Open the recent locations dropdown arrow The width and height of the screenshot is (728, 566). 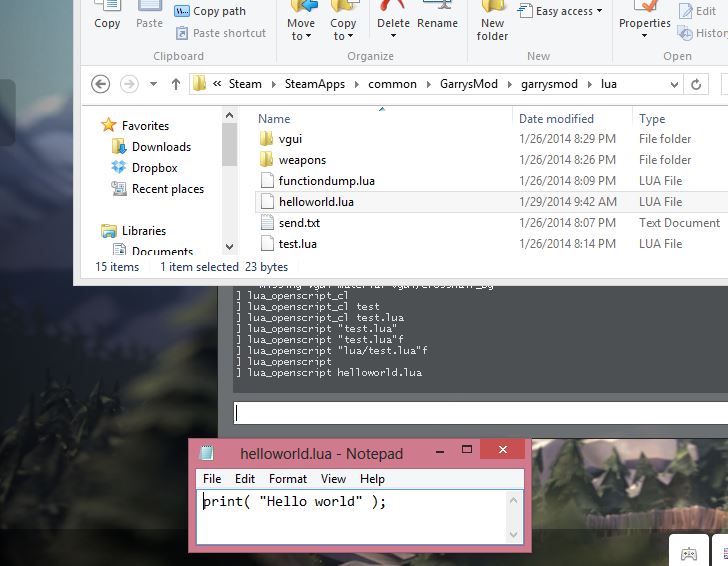pyautogui.click(x=153, y=84)
